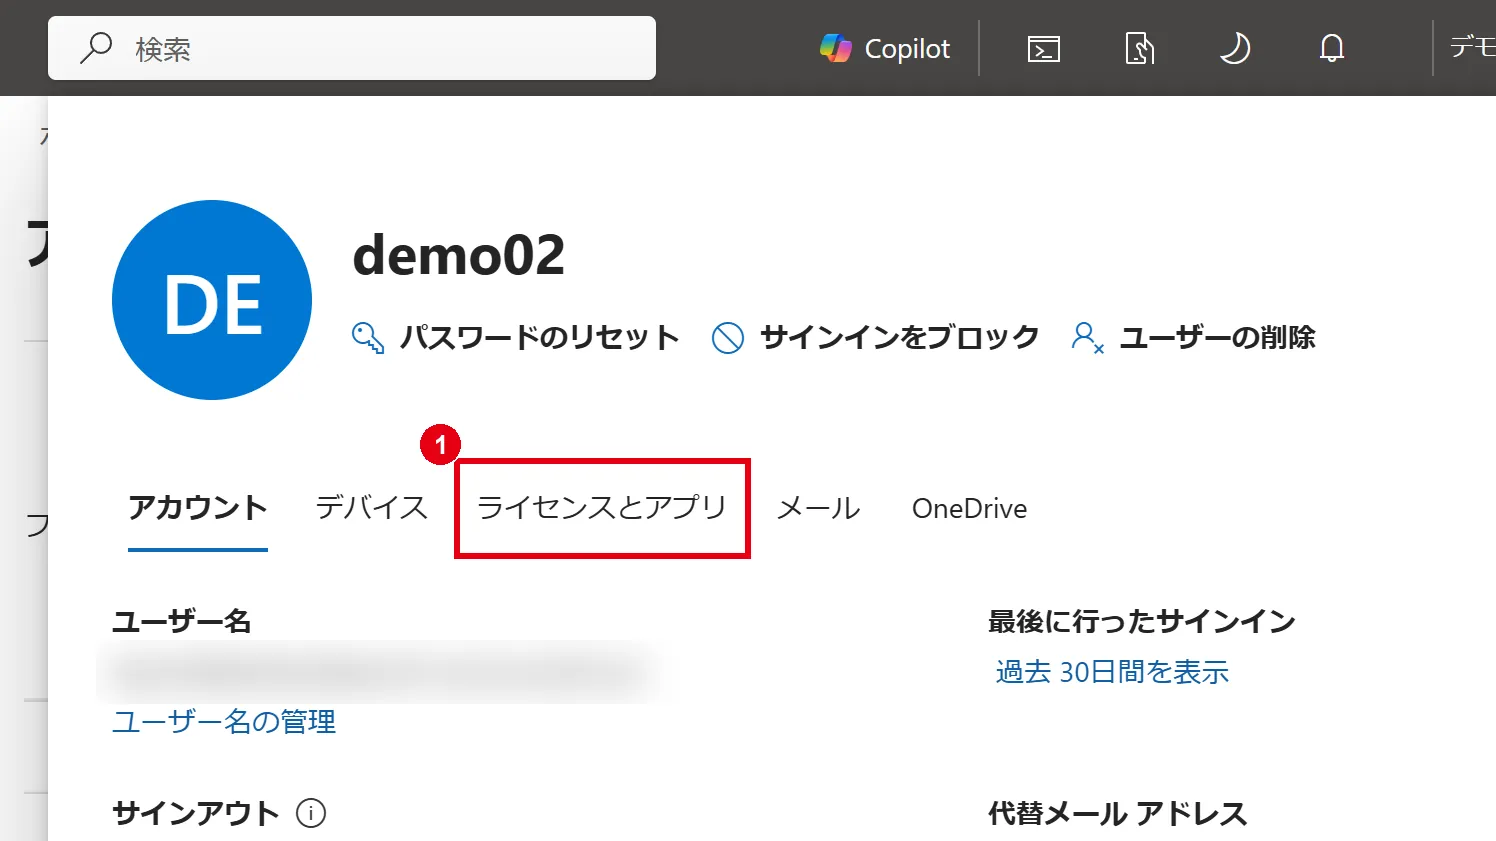This screenshot has width=1496, height=841.
Task: Toggle dark mode with the moon icon
Action: 1235,48
